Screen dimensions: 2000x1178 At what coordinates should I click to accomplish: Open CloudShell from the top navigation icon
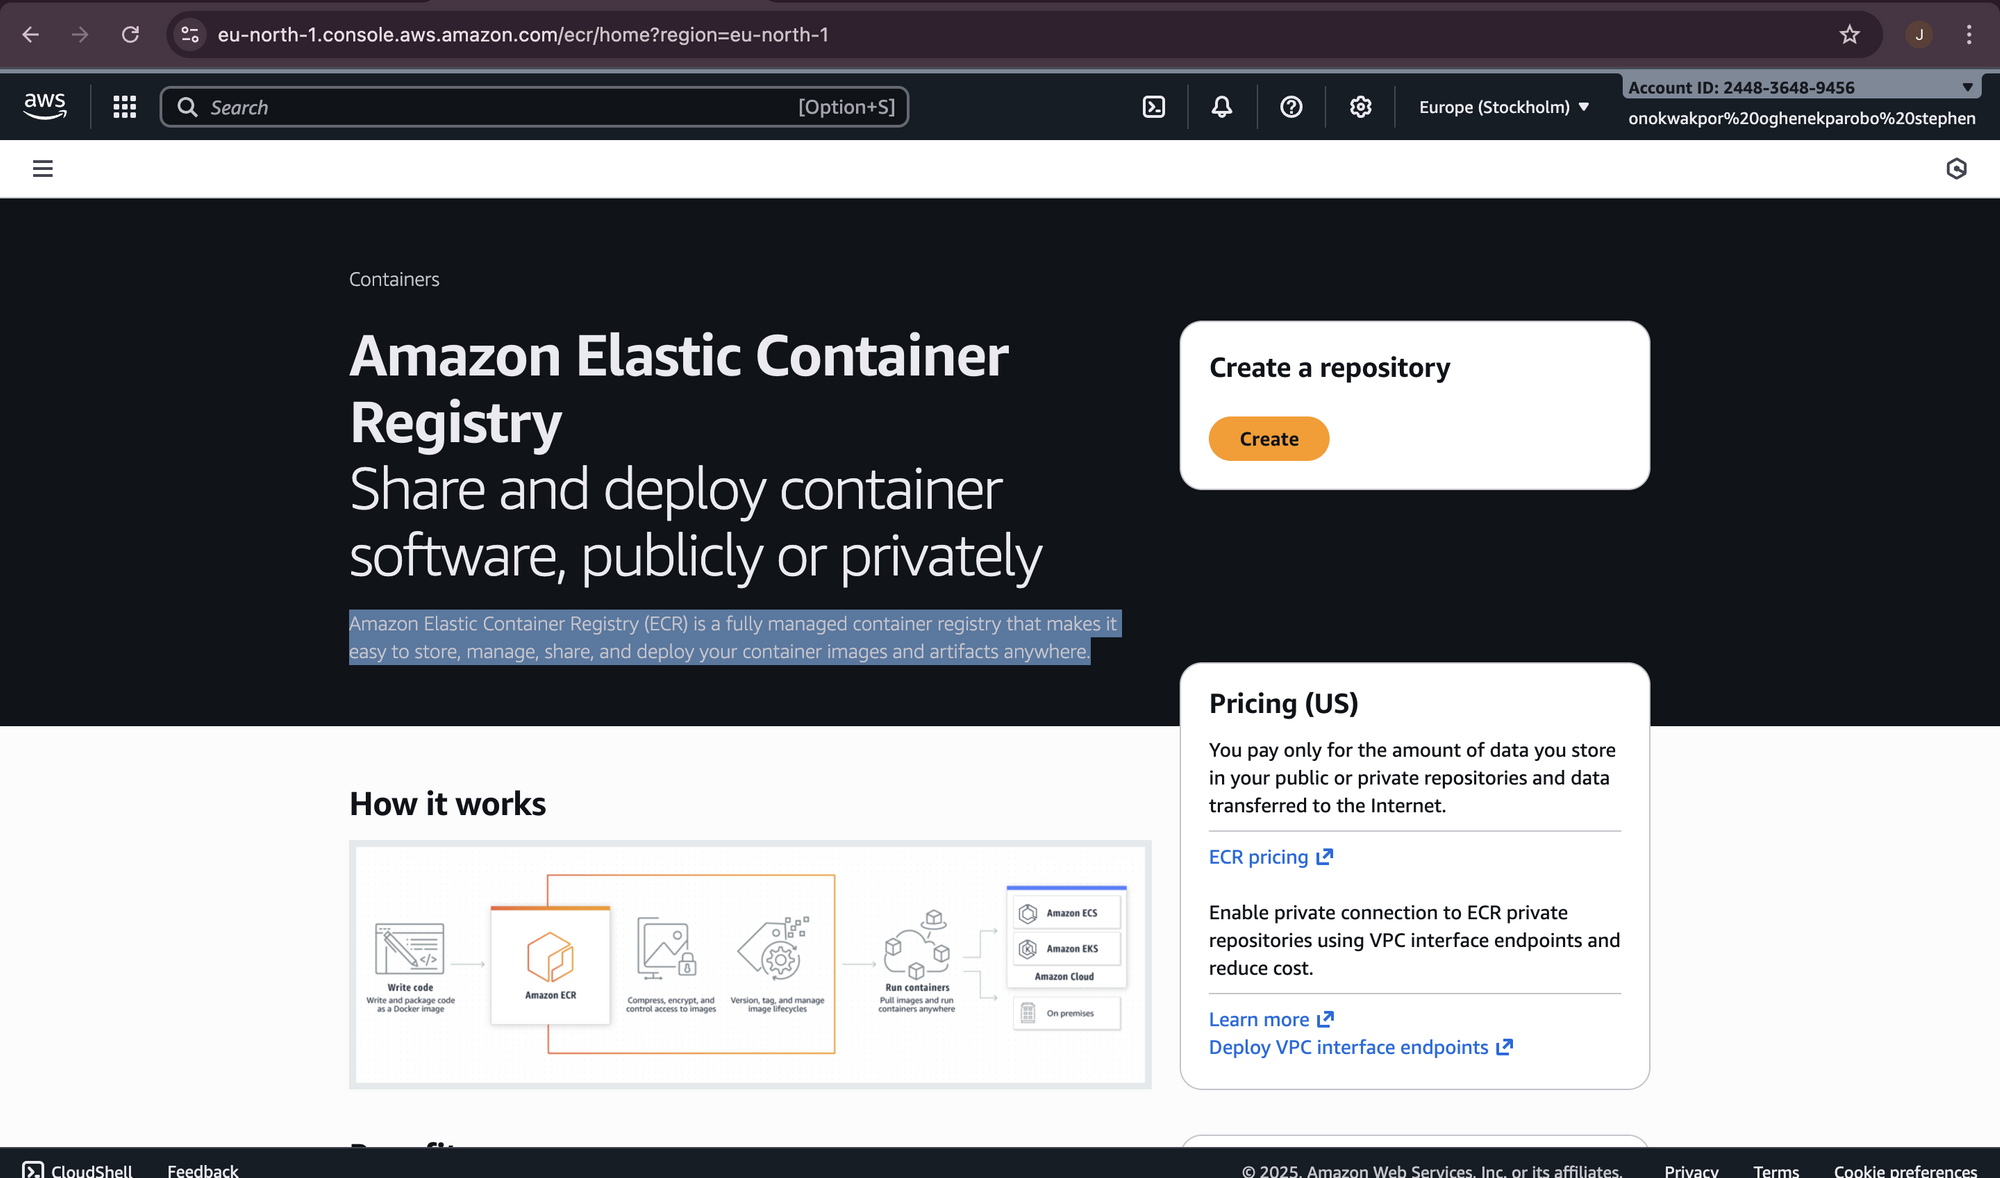point(1154,107)
